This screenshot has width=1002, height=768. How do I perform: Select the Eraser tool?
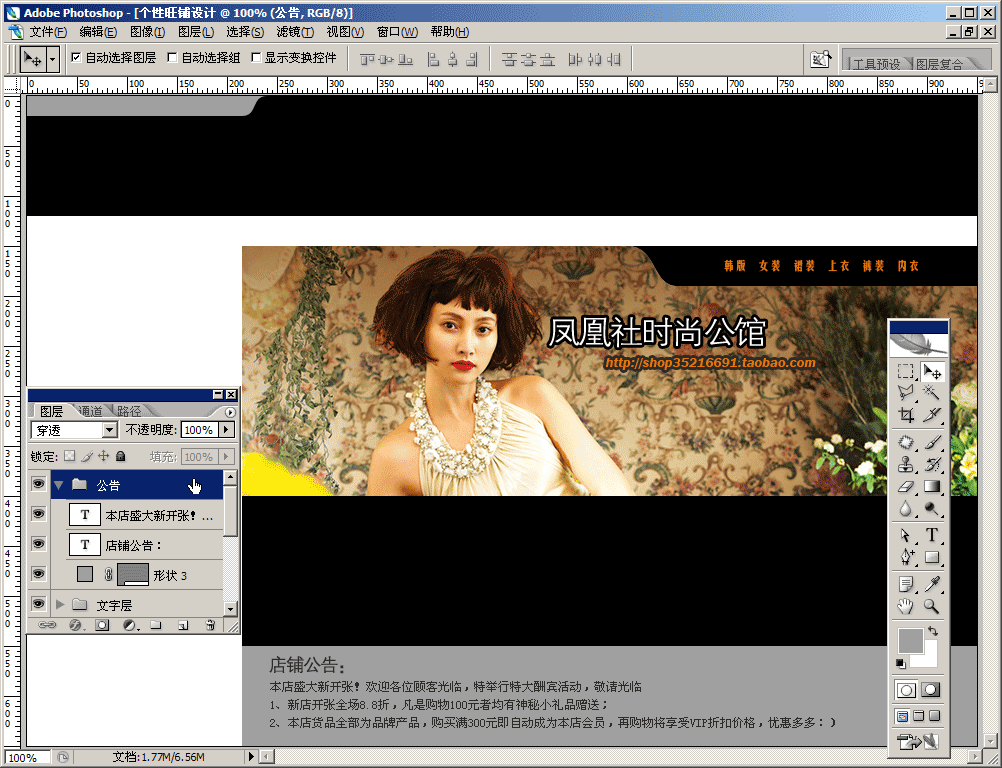906,487
